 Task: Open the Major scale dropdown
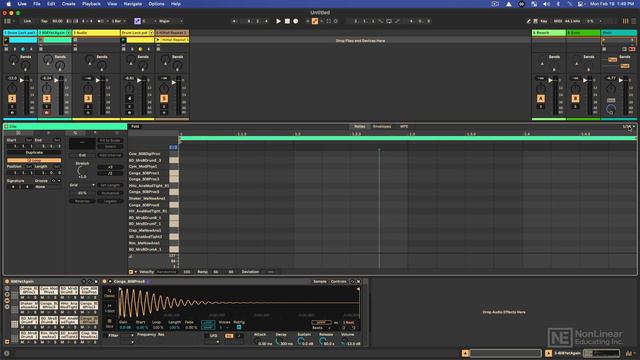point(171,21)
